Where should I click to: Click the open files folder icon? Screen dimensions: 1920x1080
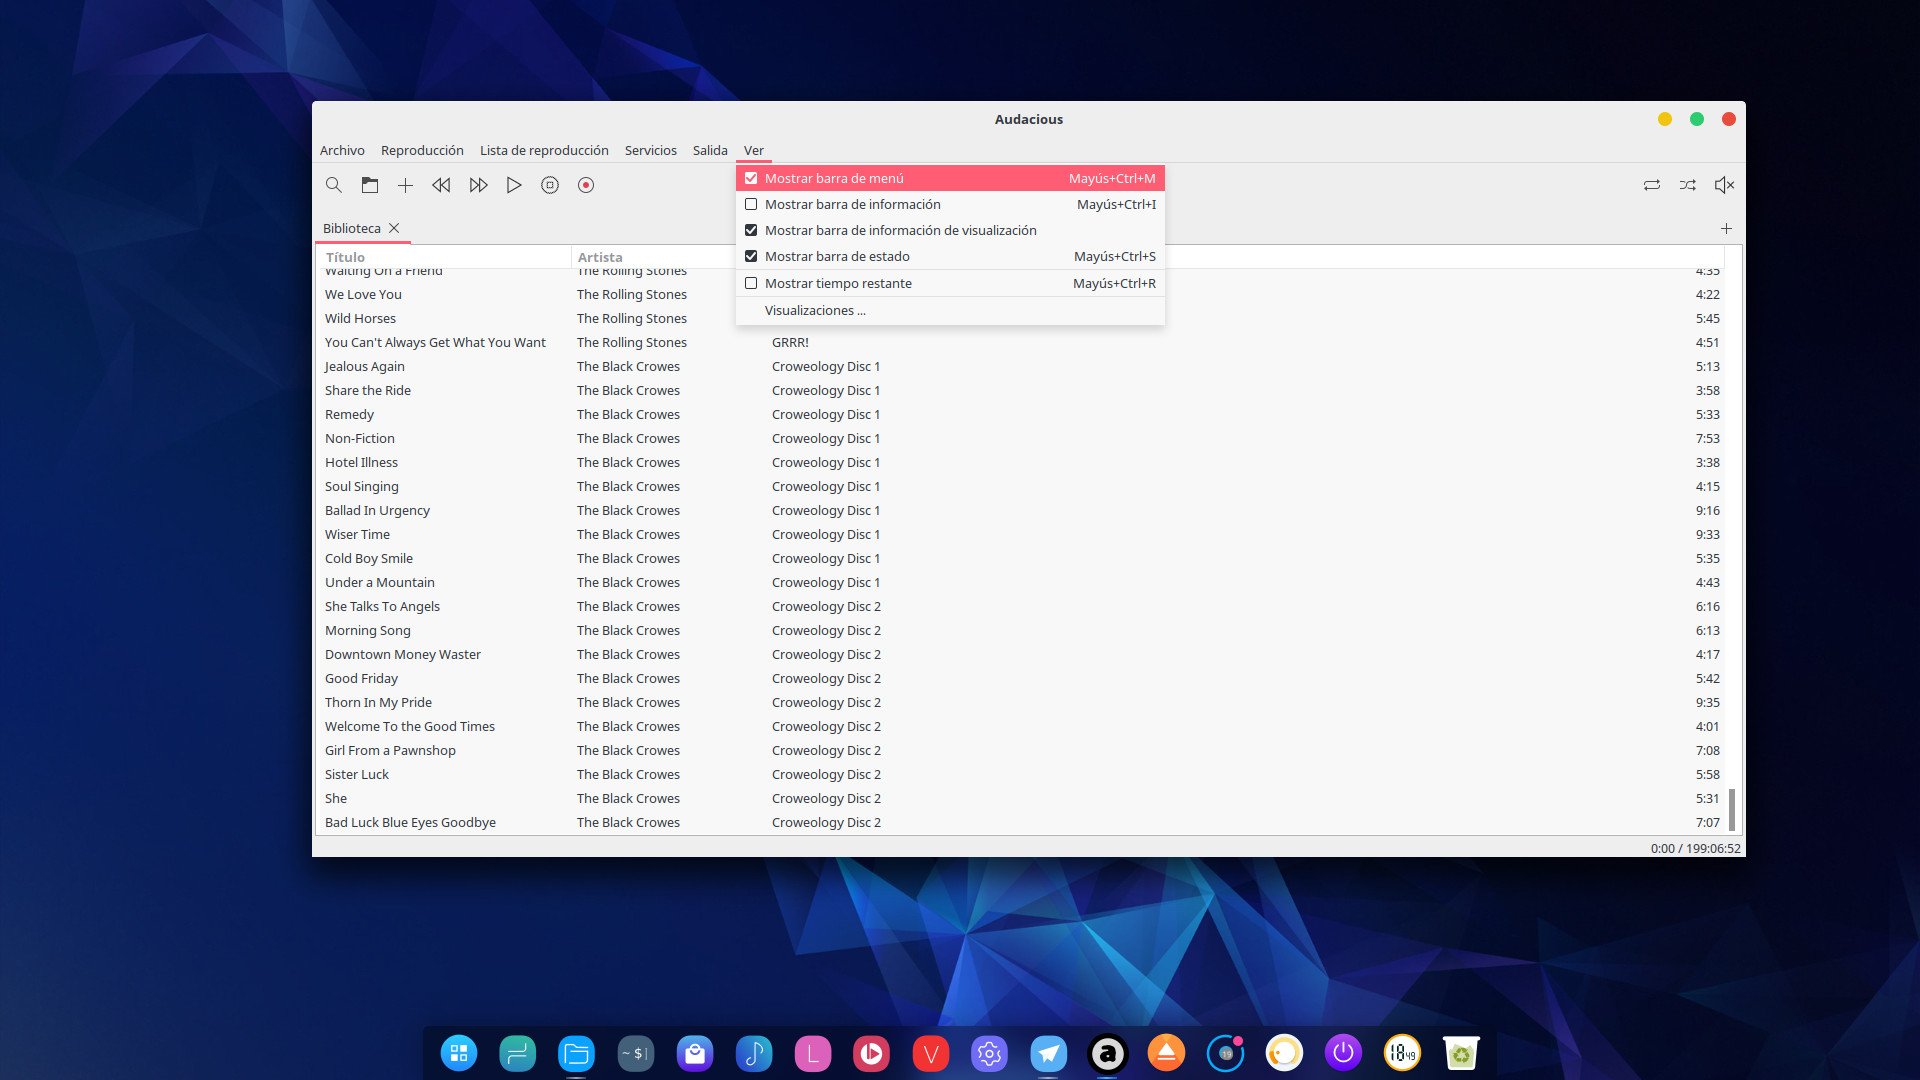[x=370, y=185]
